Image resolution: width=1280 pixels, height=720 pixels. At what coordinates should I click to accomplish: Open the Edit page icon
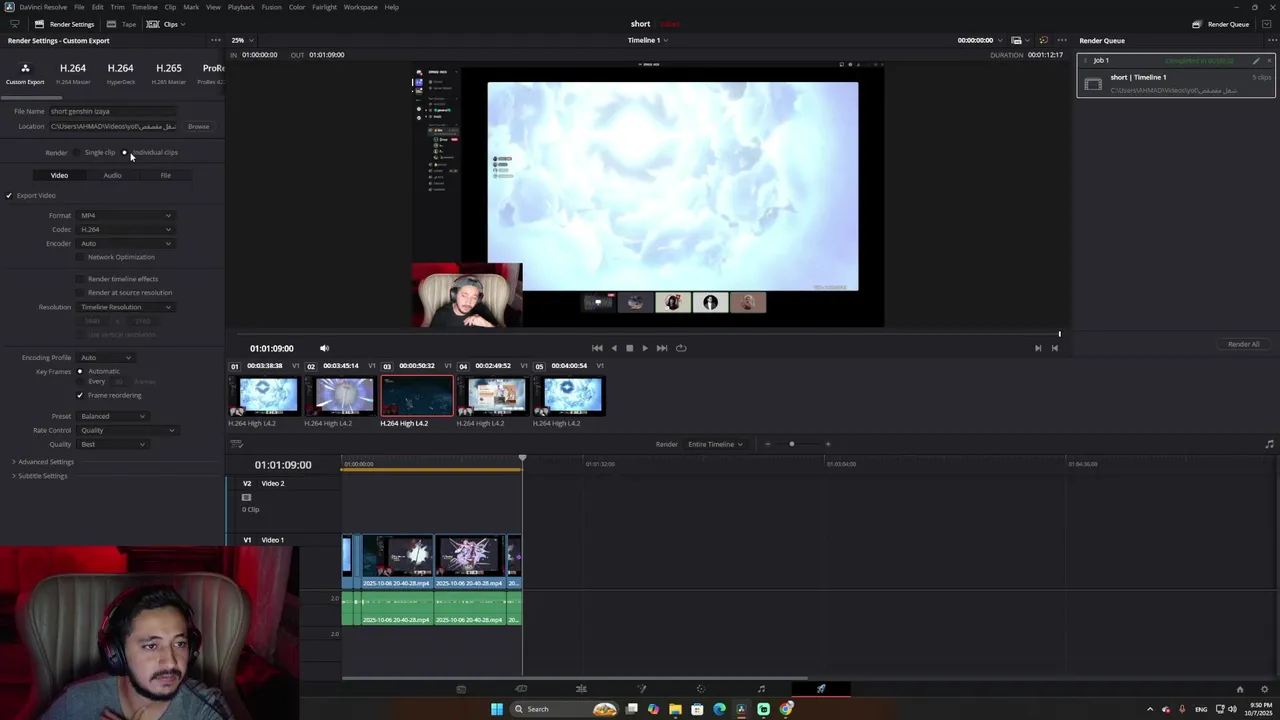coord(581,689)
